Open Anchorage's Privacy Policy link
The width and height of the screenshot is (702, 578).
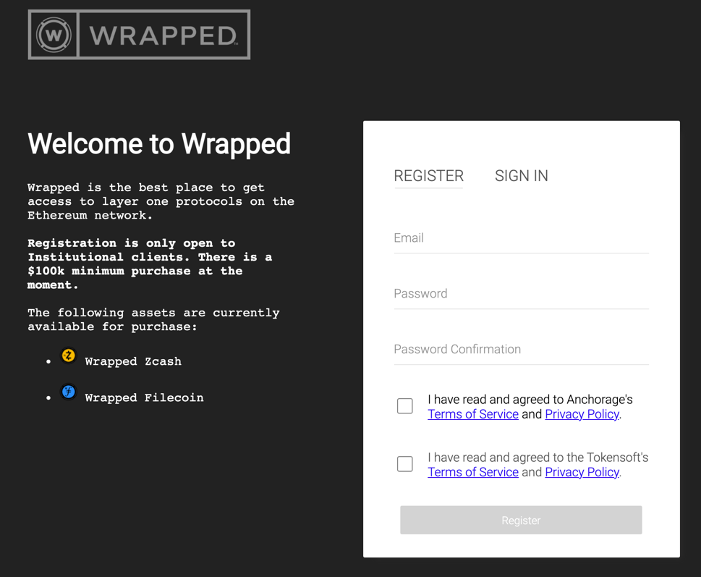(582, 414)
